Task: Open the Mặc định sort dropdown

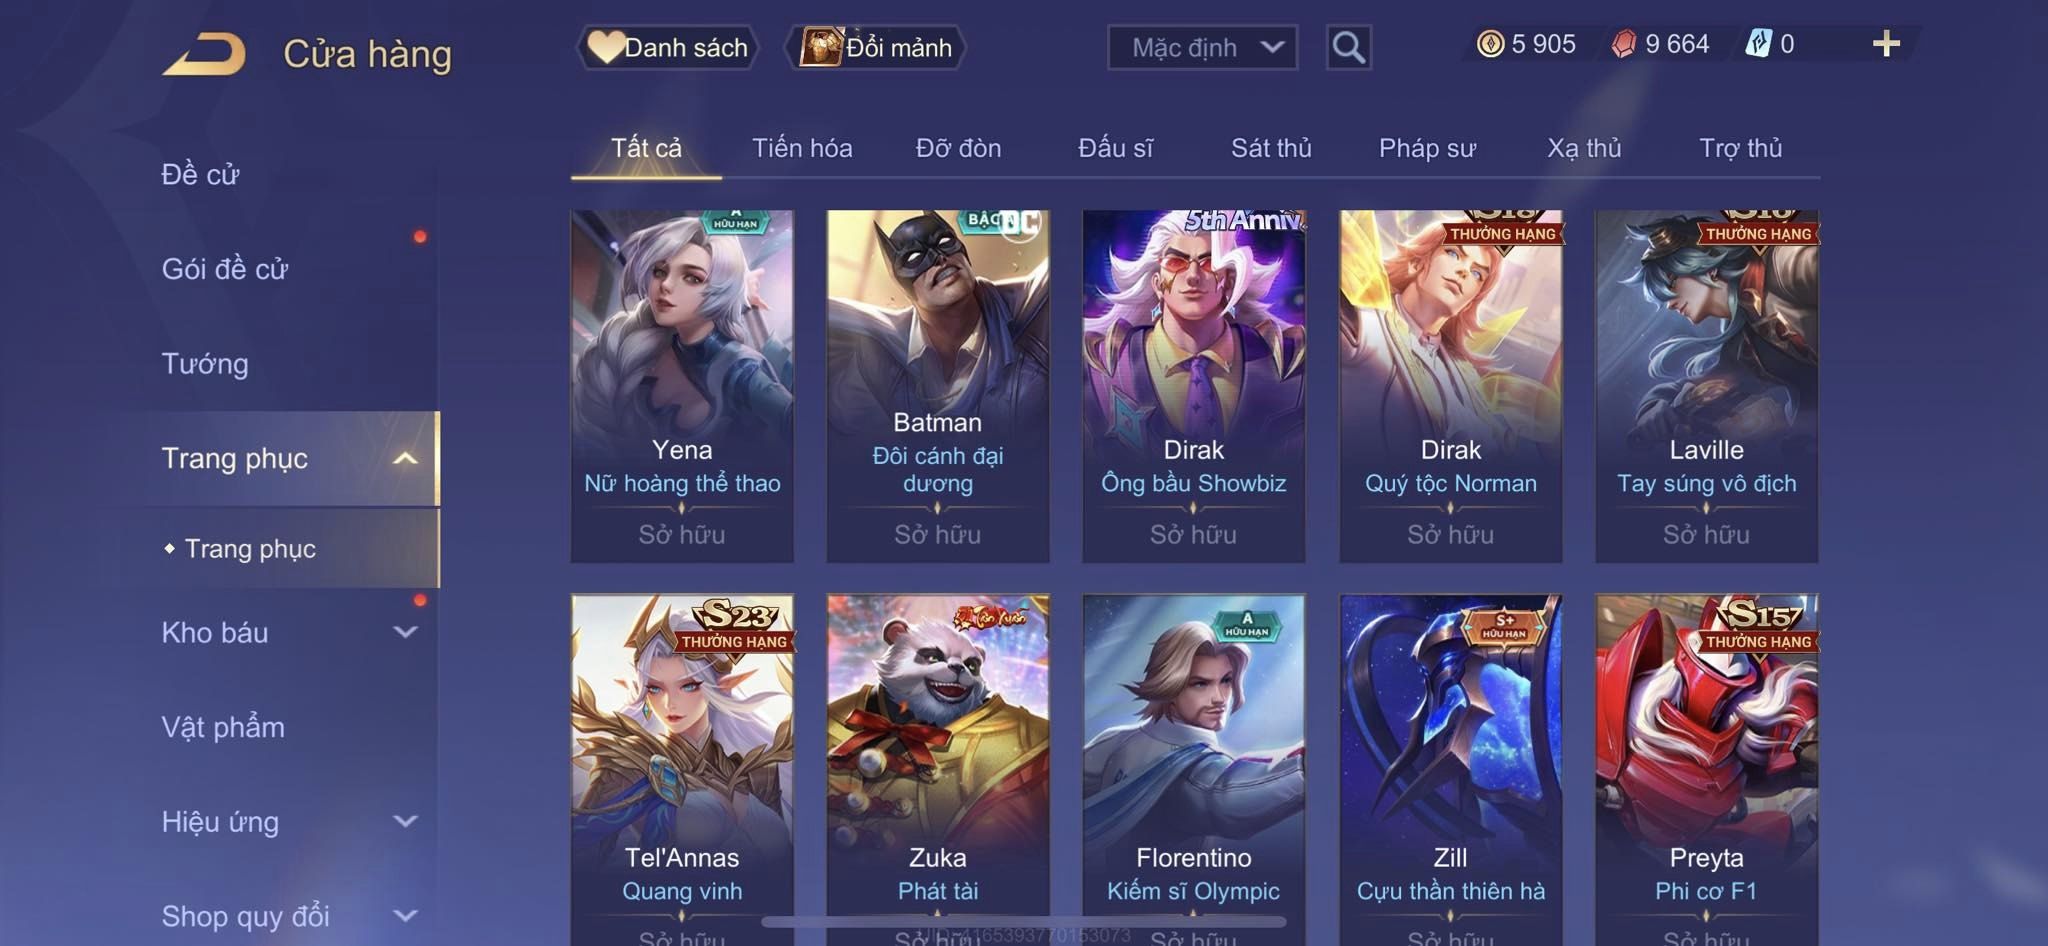Action: (x=1202, y=47)
